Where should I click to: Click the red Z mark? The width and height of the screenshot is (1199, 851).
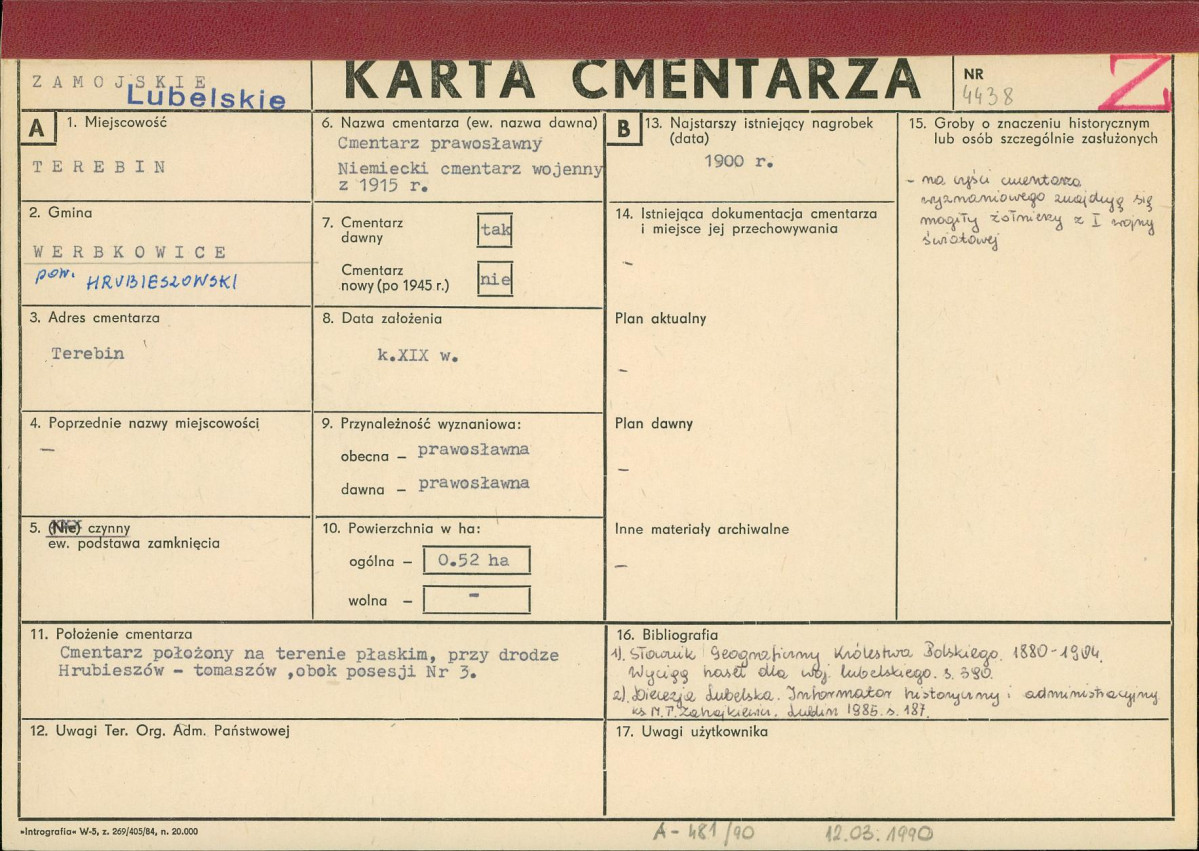(x=1135, y=82)
